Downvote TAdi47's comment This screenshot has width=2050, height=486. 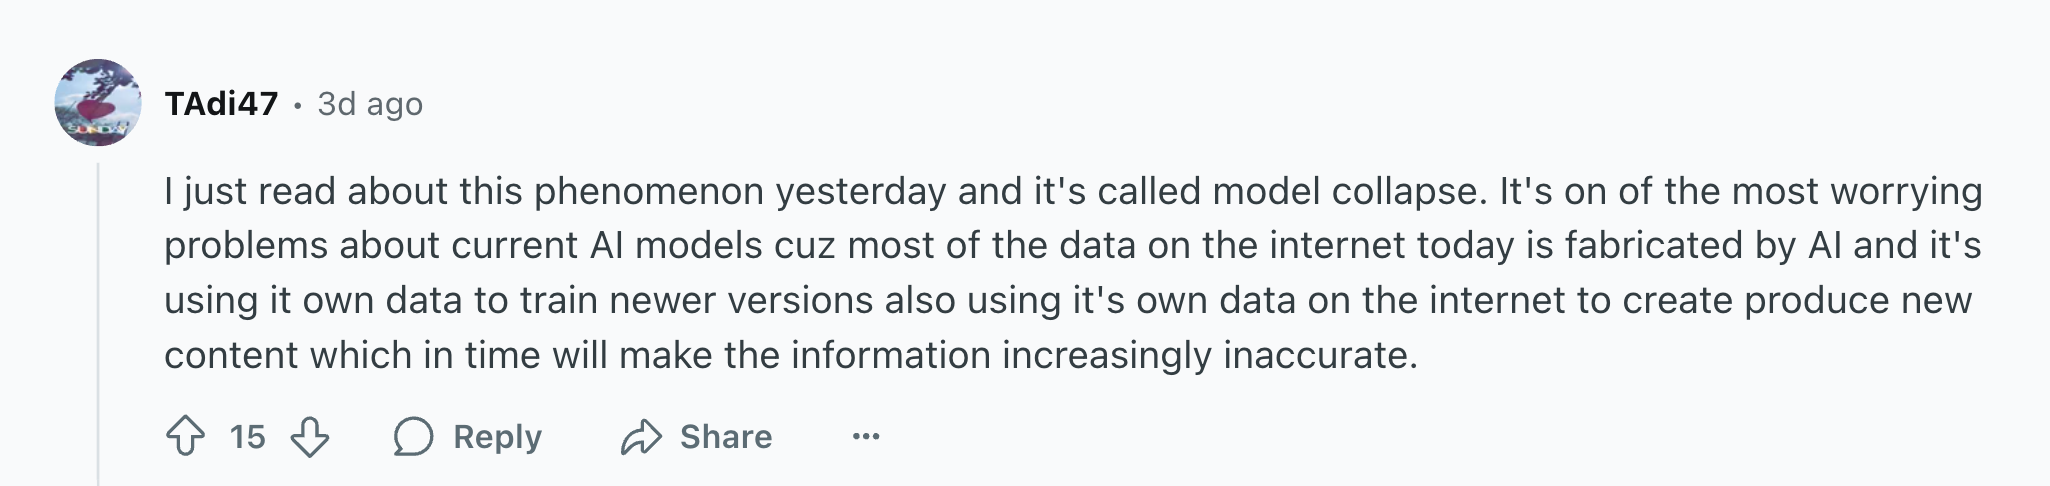tap(310, 437)
